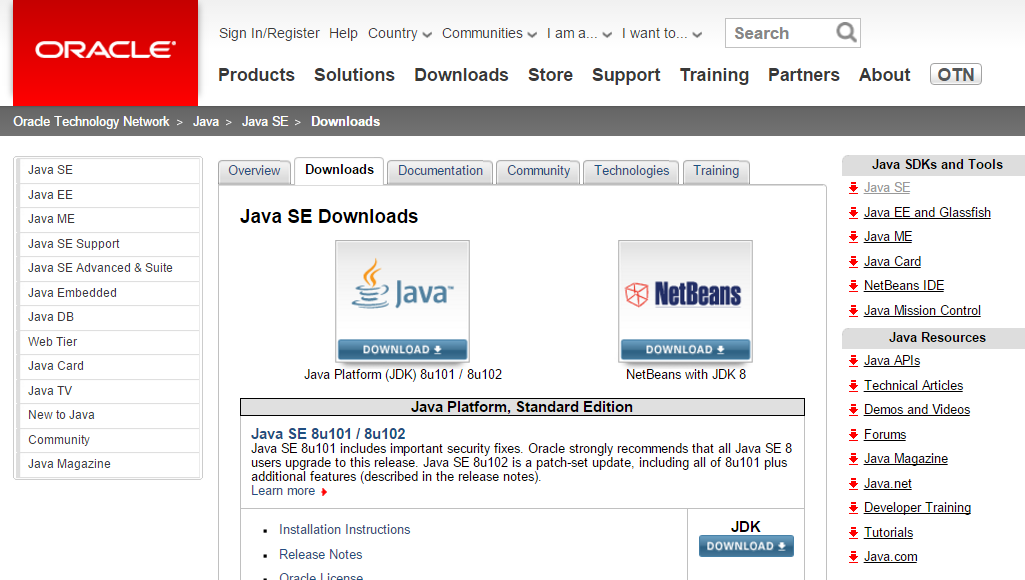Open the Products menu

tap(256, 75)
